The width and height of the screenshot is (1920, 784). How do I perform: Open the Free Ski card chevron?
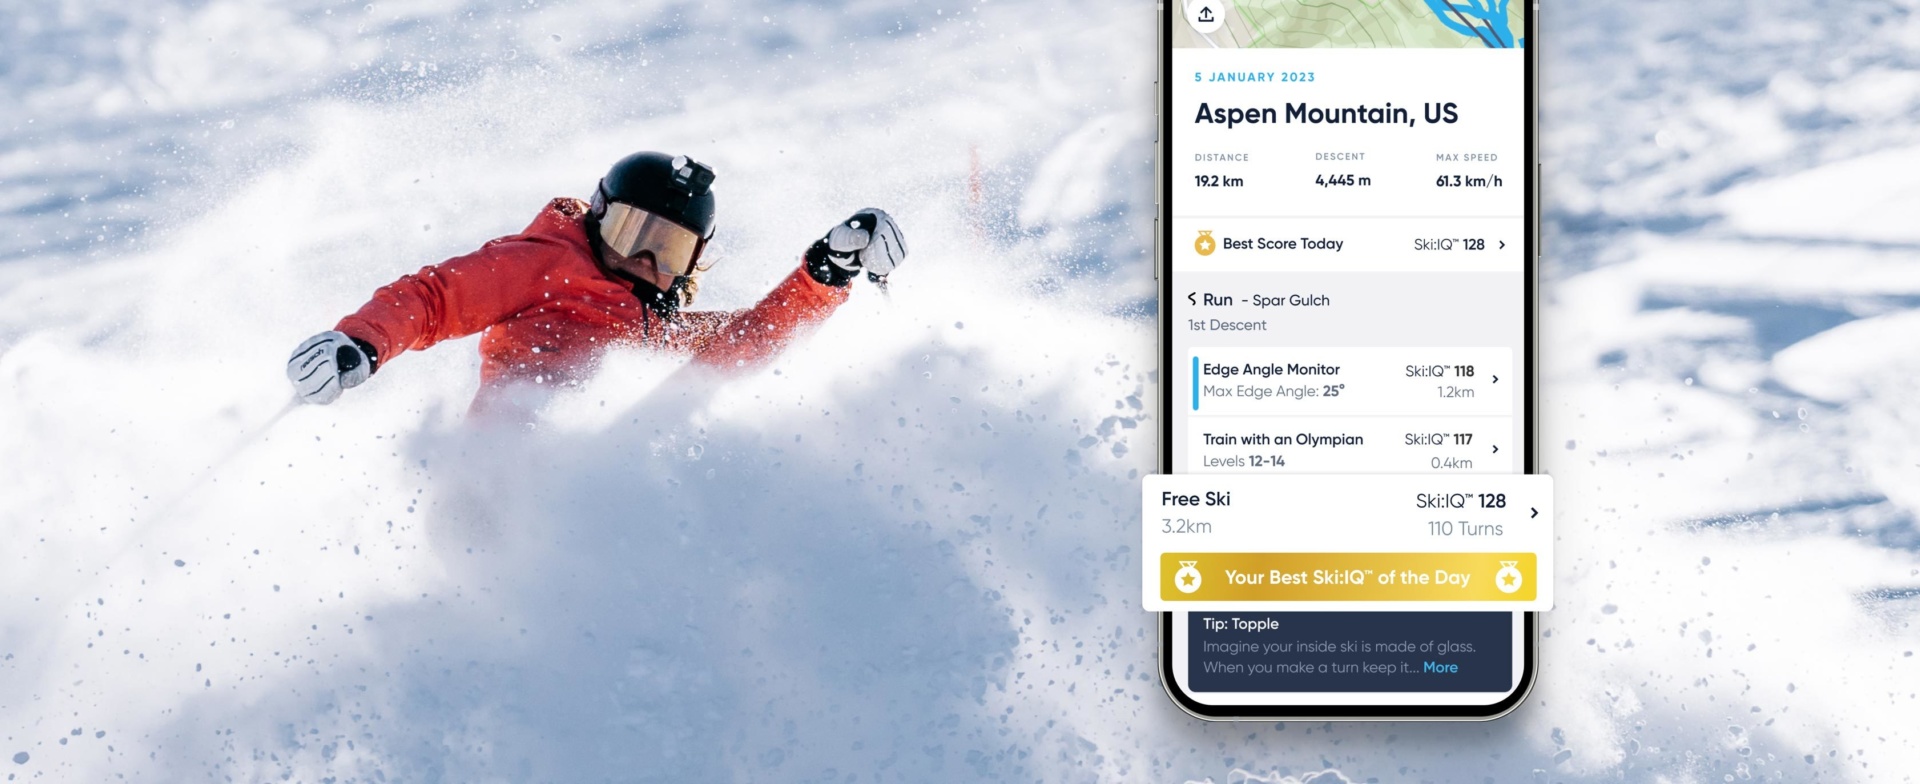[1534, 513]
